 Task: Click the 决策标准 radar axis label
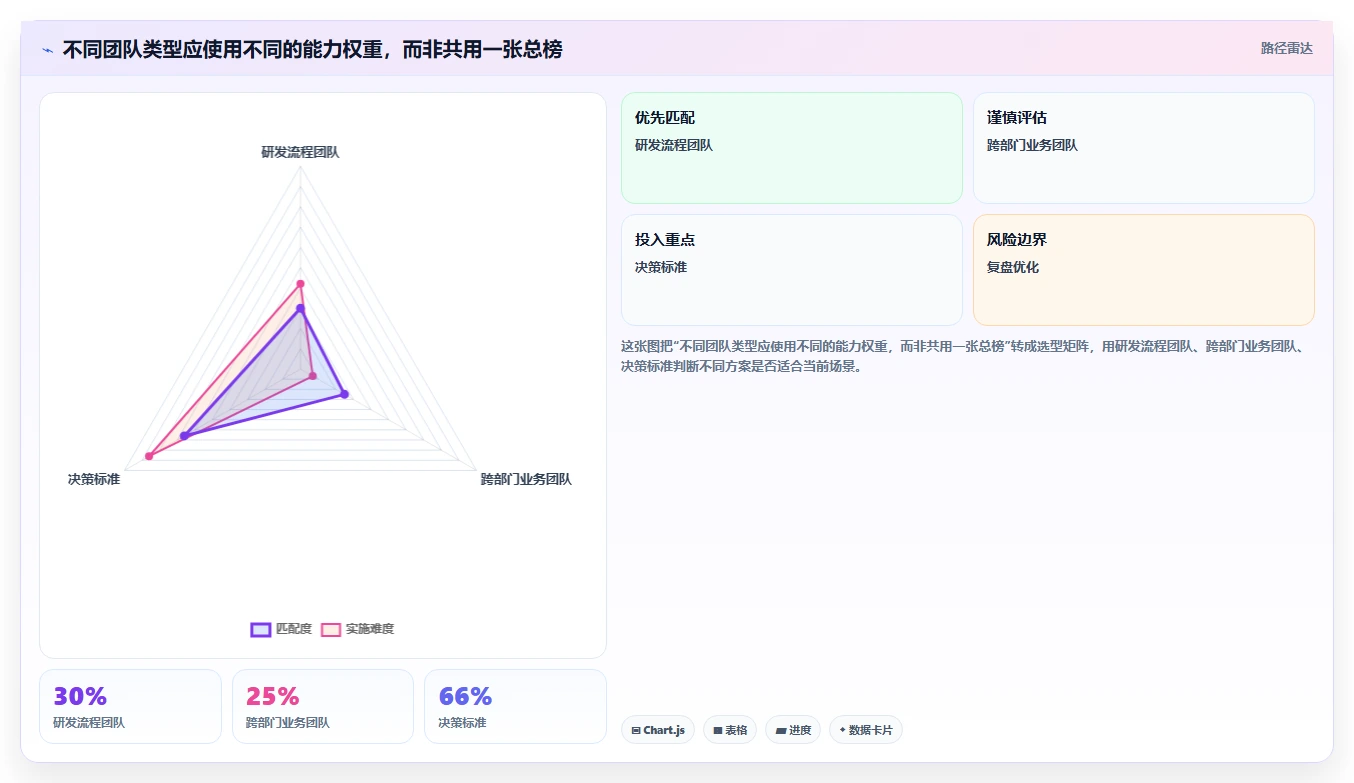click(x=94, y=479)
